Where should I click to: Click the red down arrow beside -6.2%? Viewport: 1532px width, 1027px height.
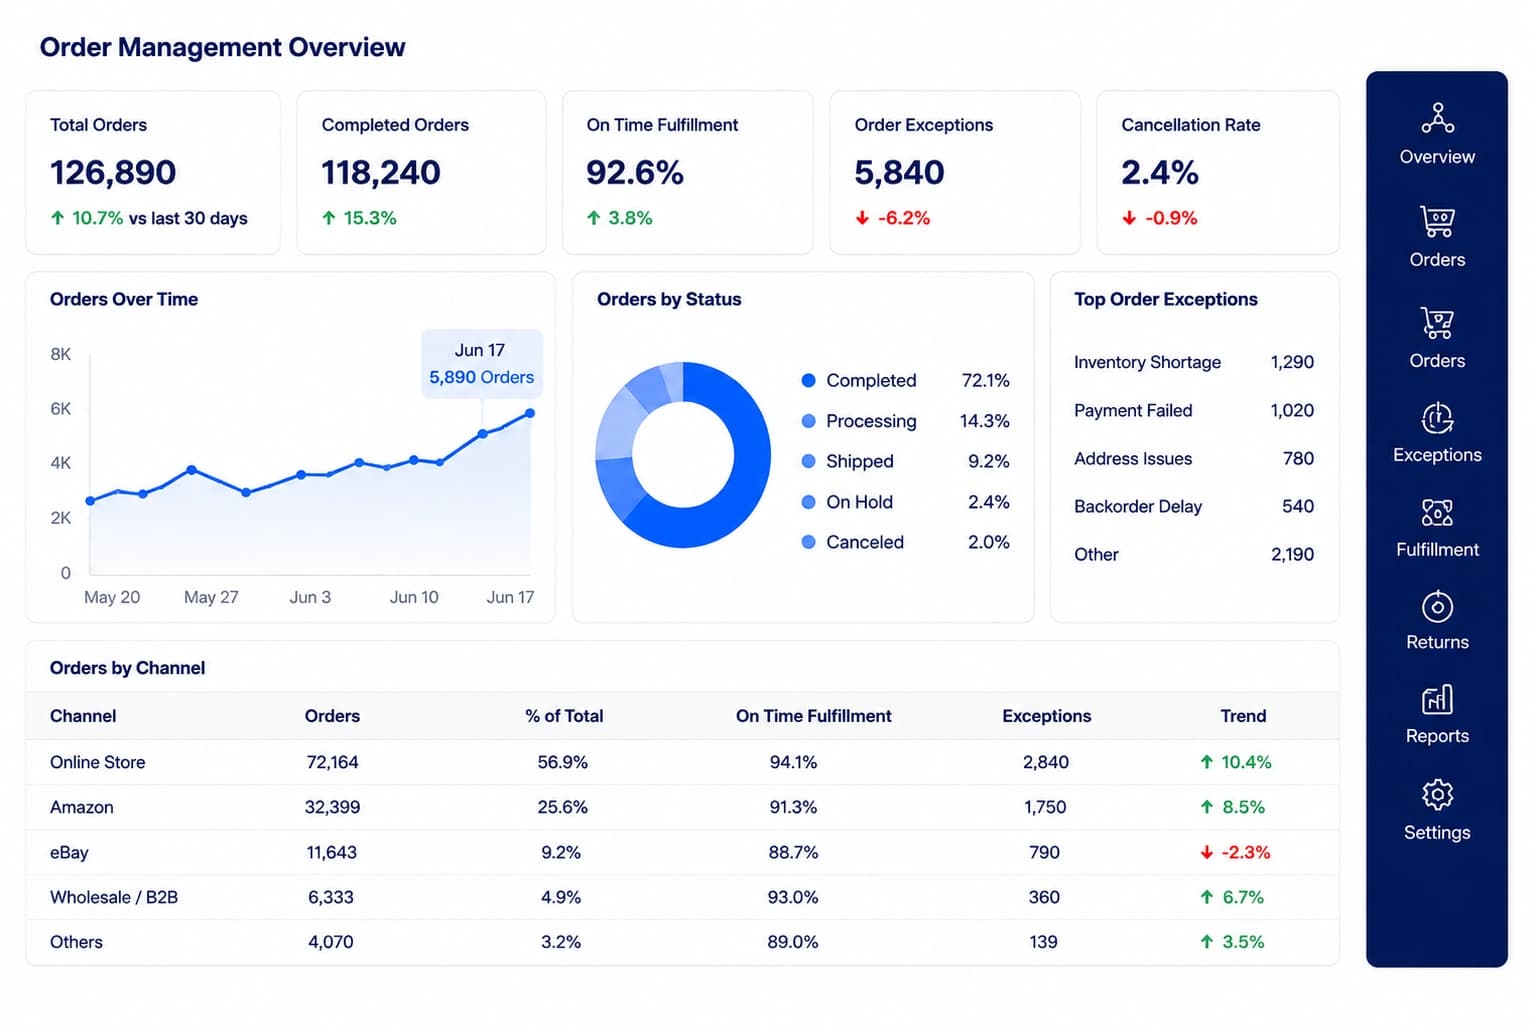(862, 217)
